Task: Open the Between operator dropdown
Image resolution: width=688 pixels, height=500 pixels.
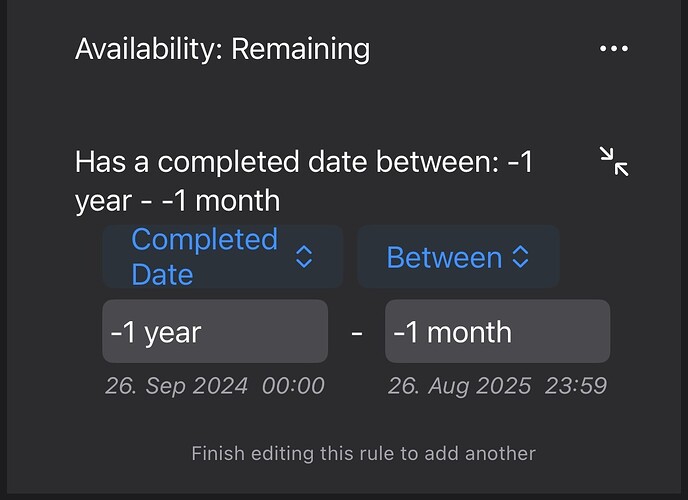Action: tap(457, 257)
